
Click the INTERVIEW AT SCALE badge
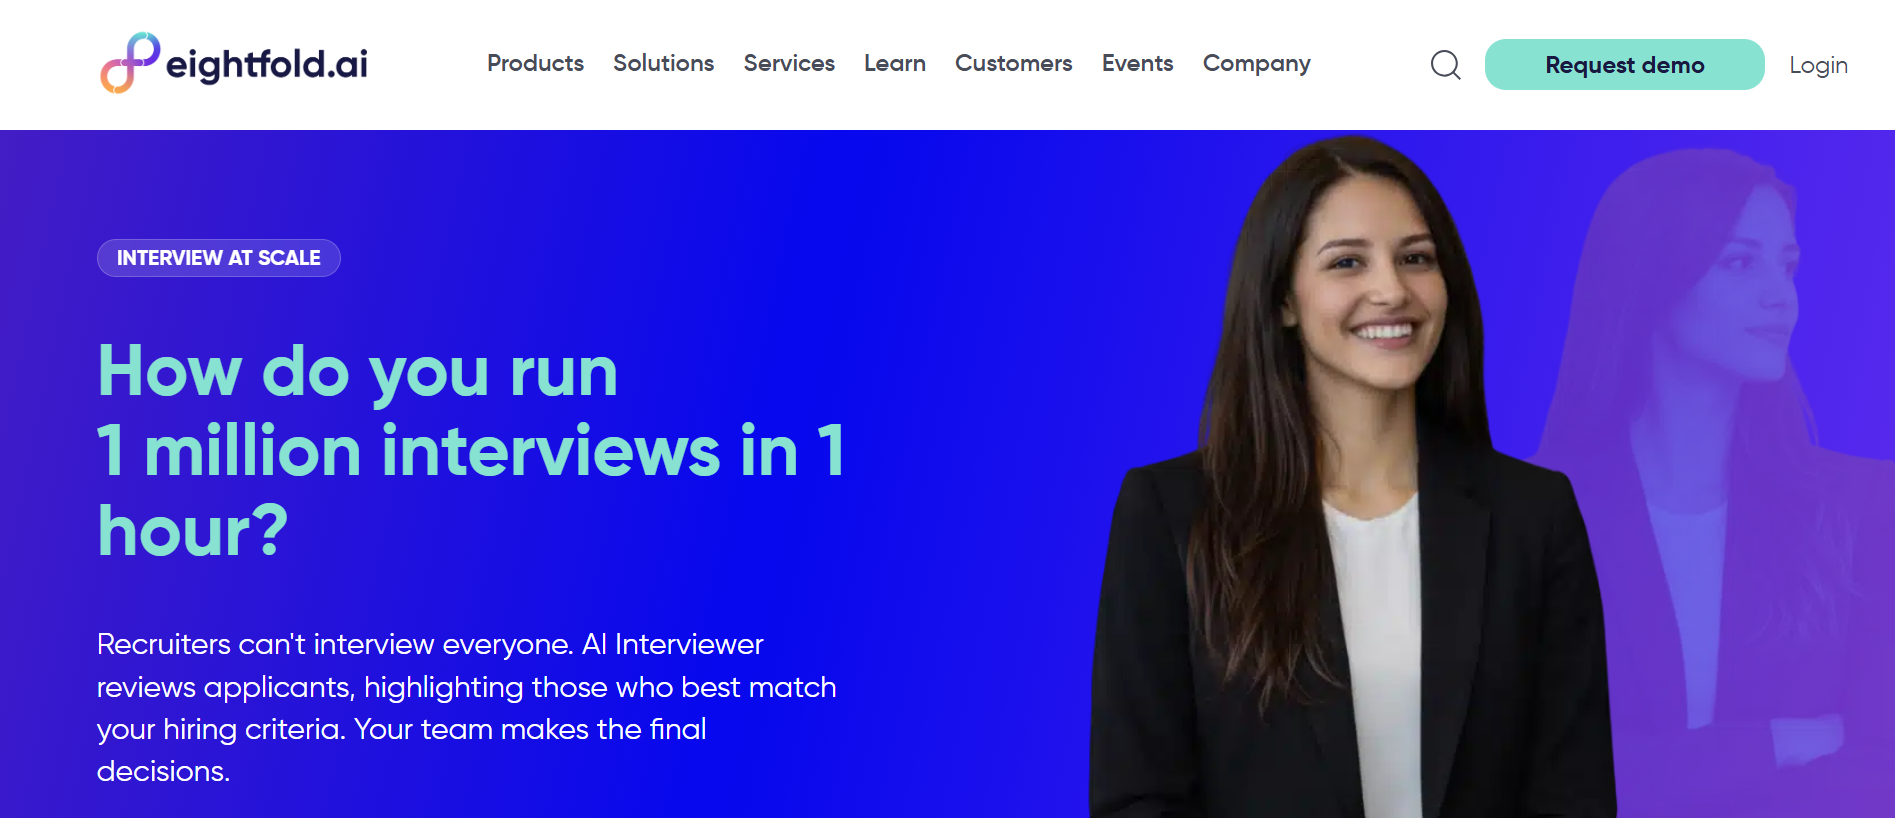tap(219, 258)
